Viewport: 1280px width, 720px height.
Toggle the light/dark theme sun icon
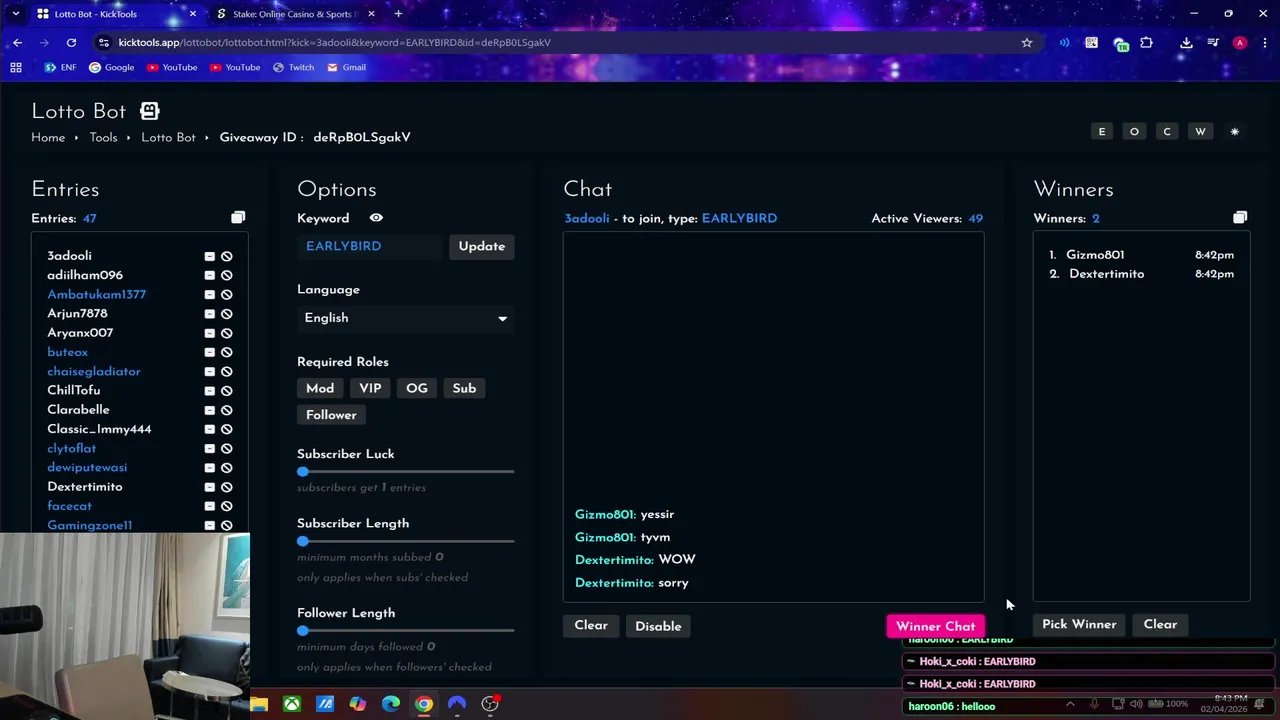click(1235, 132)
